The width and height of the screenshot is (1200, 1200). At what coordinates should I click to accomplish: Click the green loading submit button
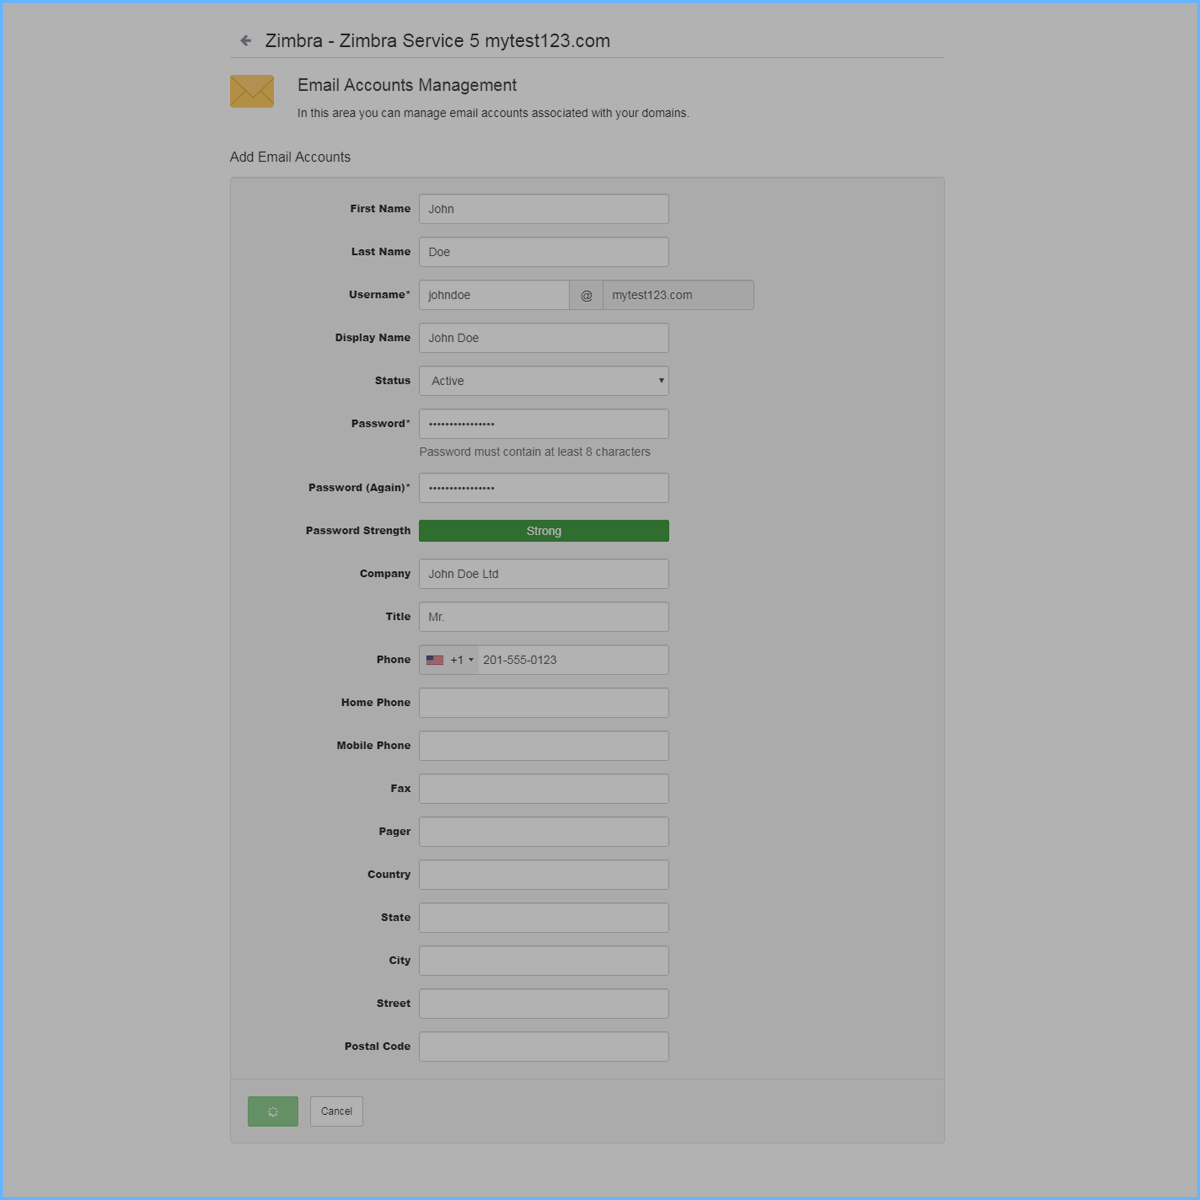tap(273, 1111)
